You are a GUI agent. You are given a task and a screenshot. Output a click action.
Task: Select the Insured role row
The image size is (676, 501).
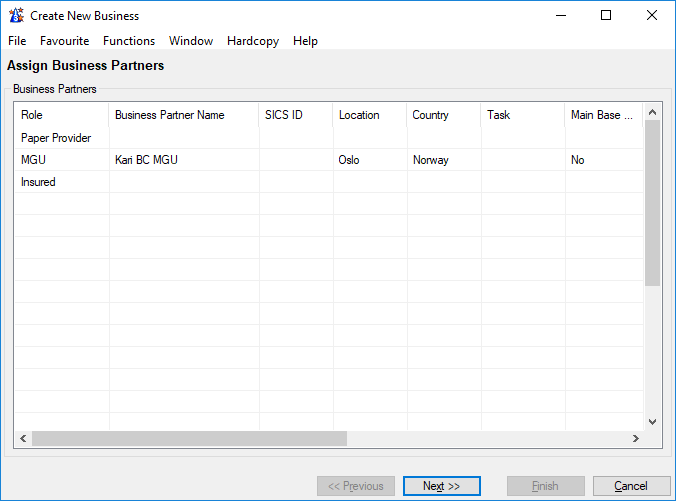tap(38, 182)
